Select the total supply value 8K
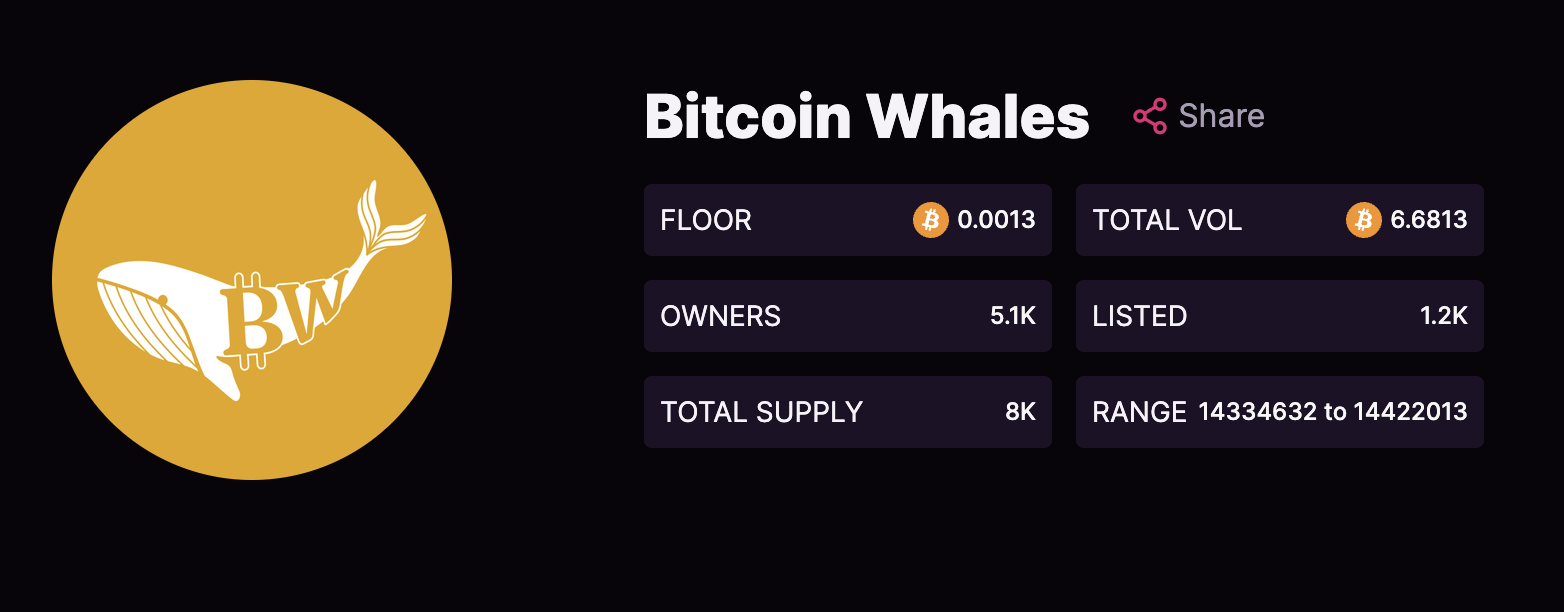This screenshot has height=612, width=1564. click(1020, 412)
